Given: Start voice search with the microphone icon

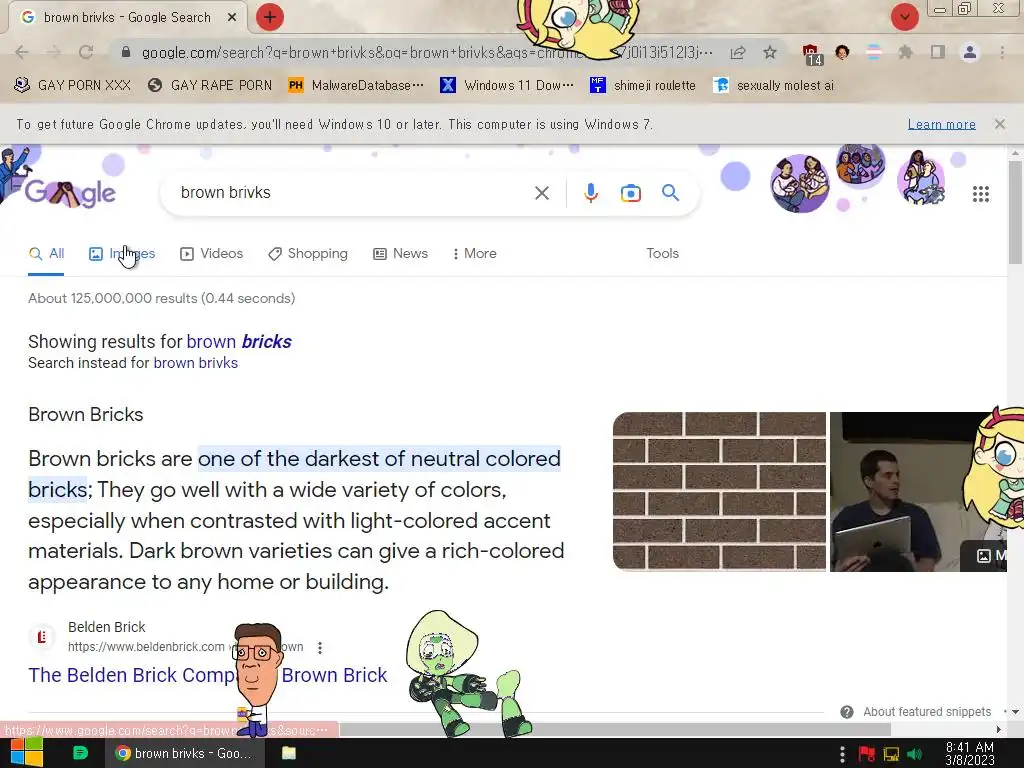Looking at the screenshot, I should [x=590, y=193].
